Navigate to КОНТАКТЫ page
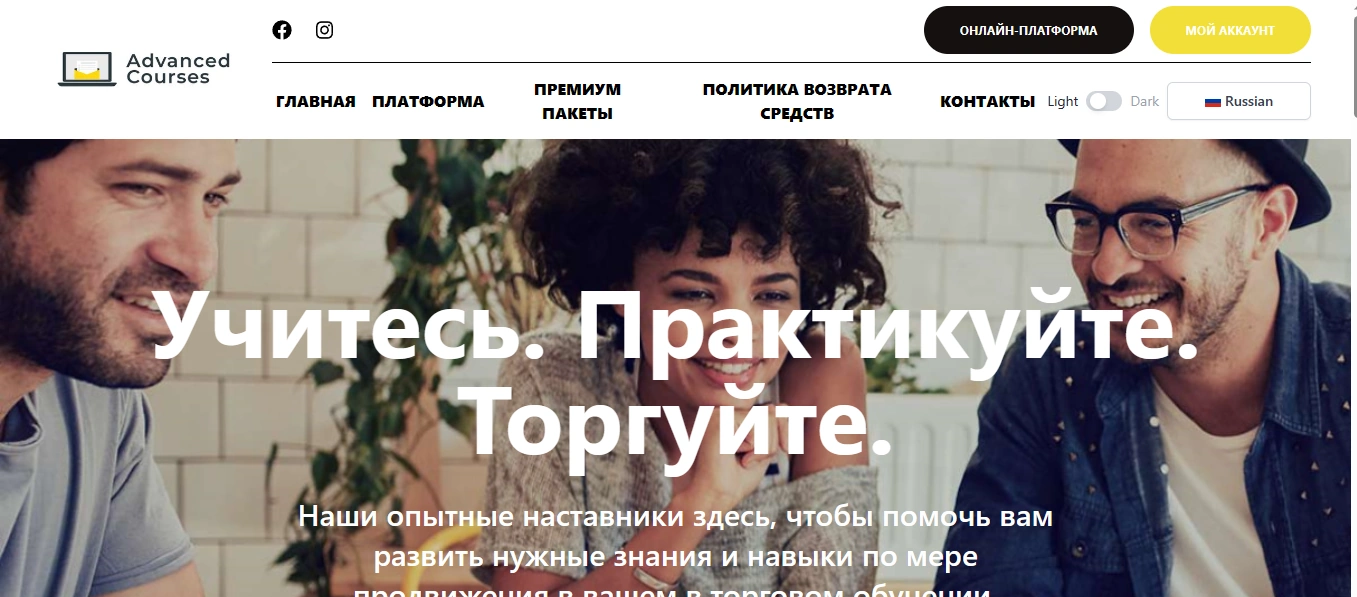The width and height of the screenshot is (1357, 597). click(x=987, y=101)
